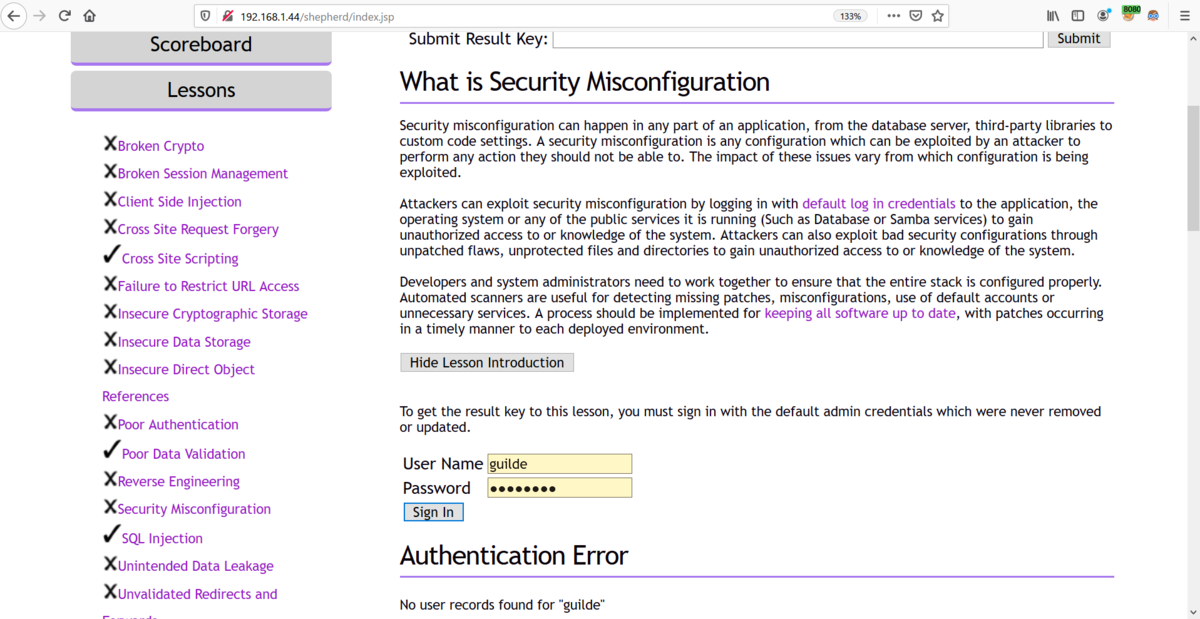The width and height of the screenshot is (1200, 619).
Task: Bookmark this page with star
Action: tap(937, 16)
